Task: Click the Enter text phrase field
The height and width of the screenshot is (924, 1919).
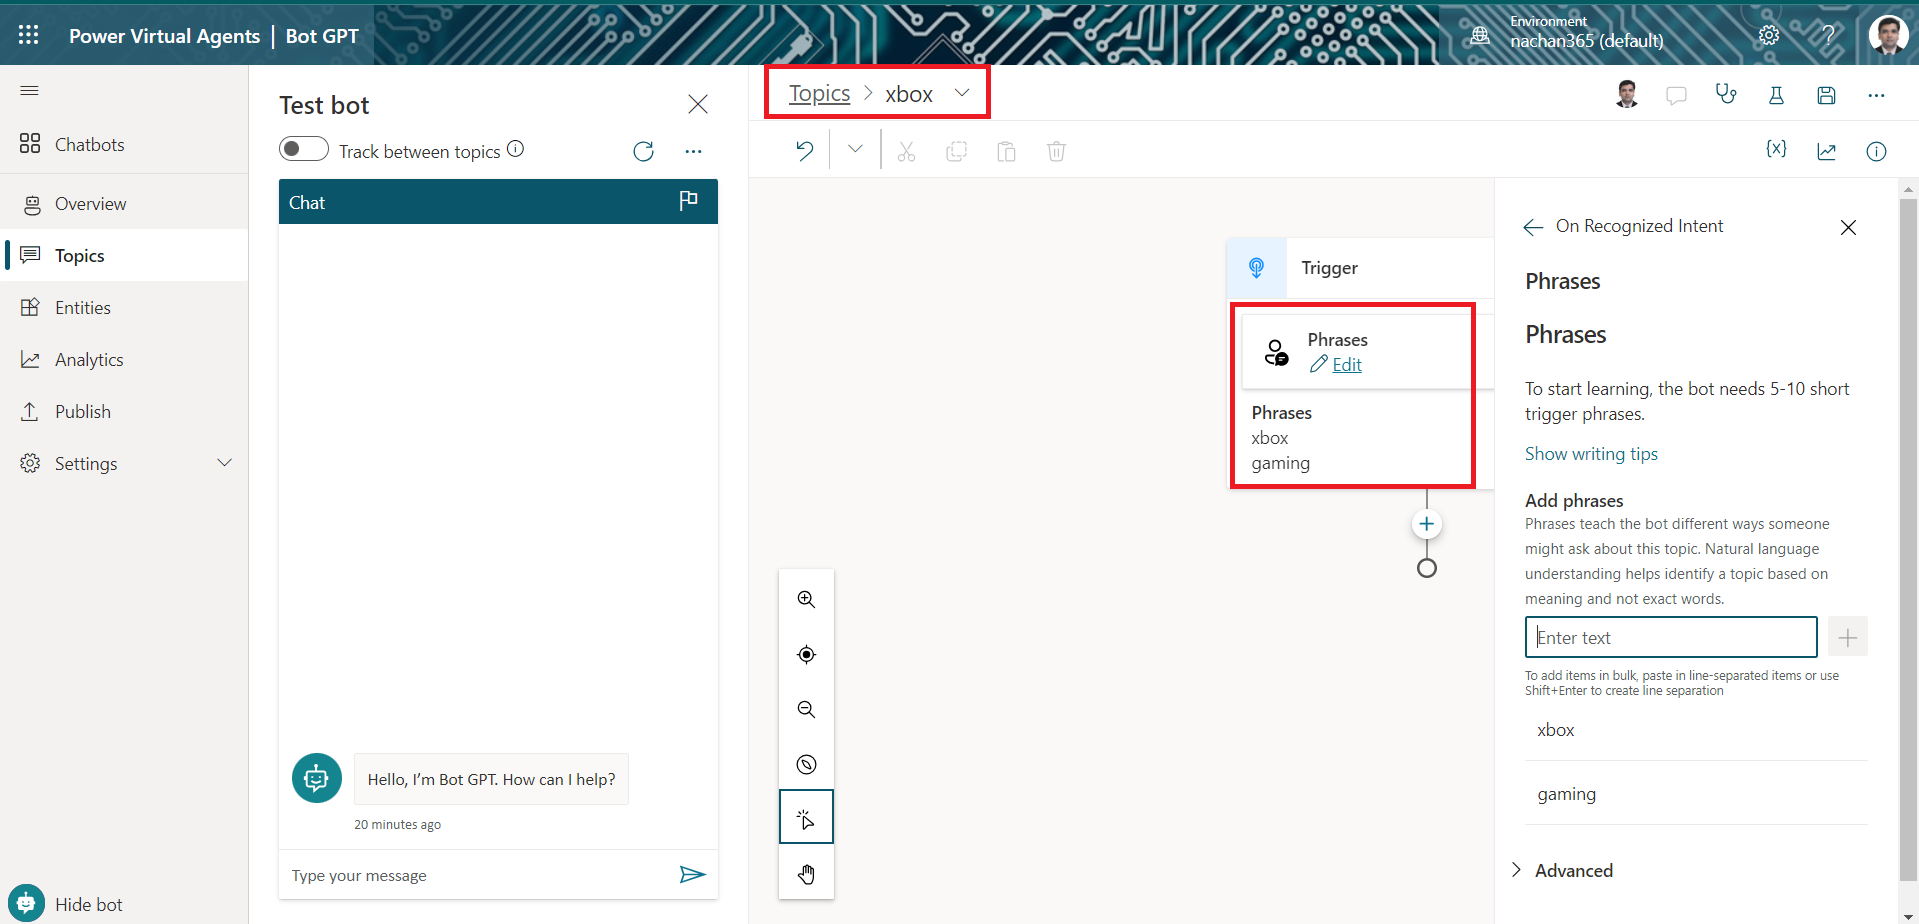Action: (x=1670, y=637)
